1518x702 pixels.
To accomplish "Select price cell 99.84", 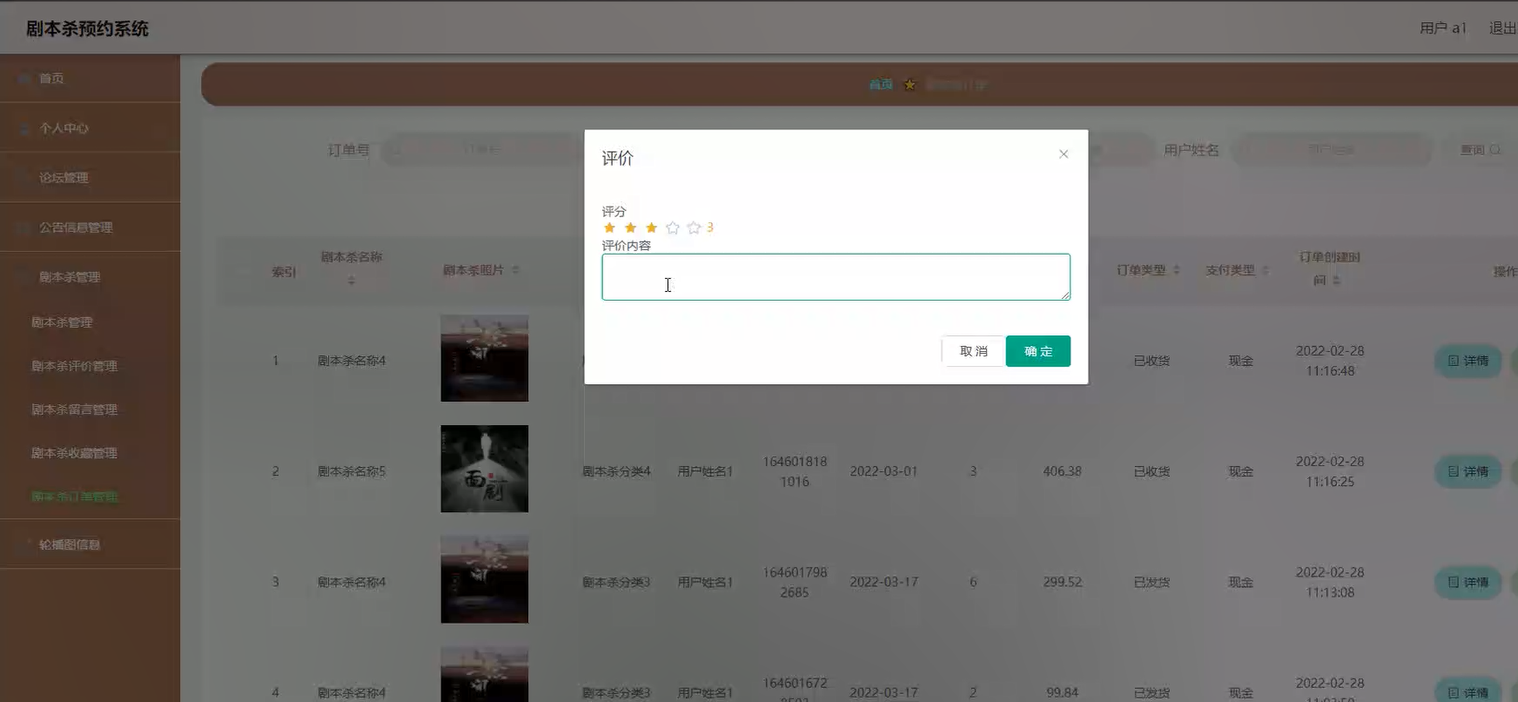I will click(x=1062, y=692).
